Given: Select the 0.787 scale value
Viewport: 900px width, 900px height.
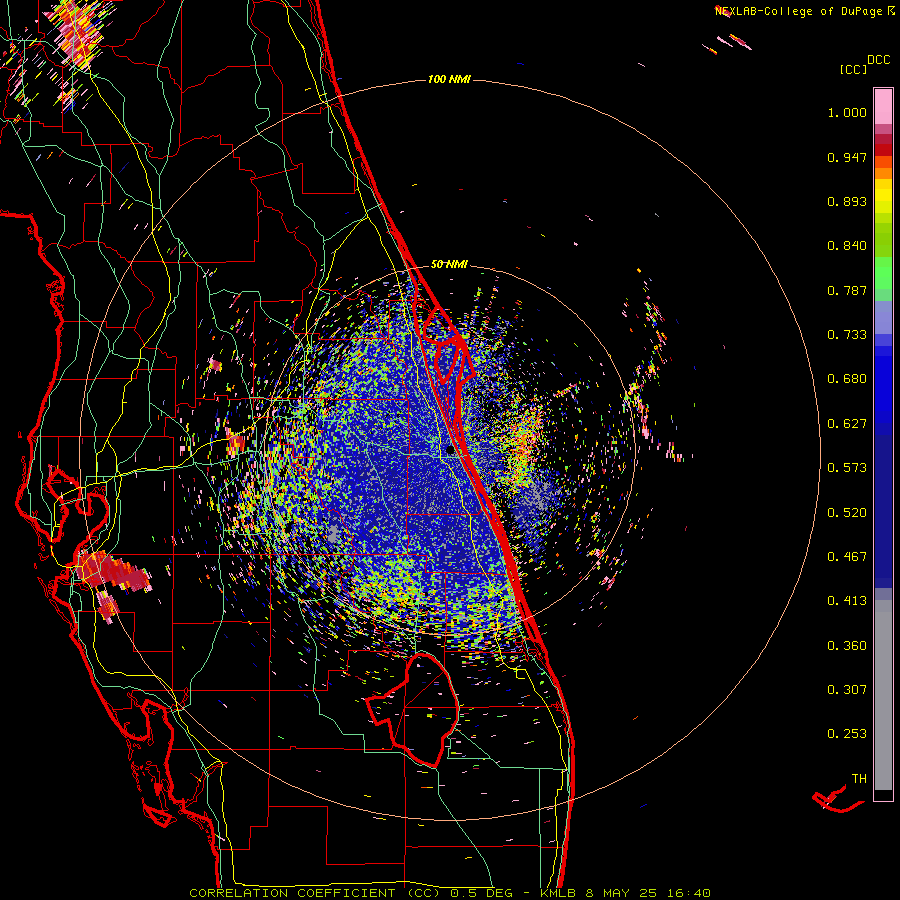Looking at the screenshot, I should click(847, 290).
